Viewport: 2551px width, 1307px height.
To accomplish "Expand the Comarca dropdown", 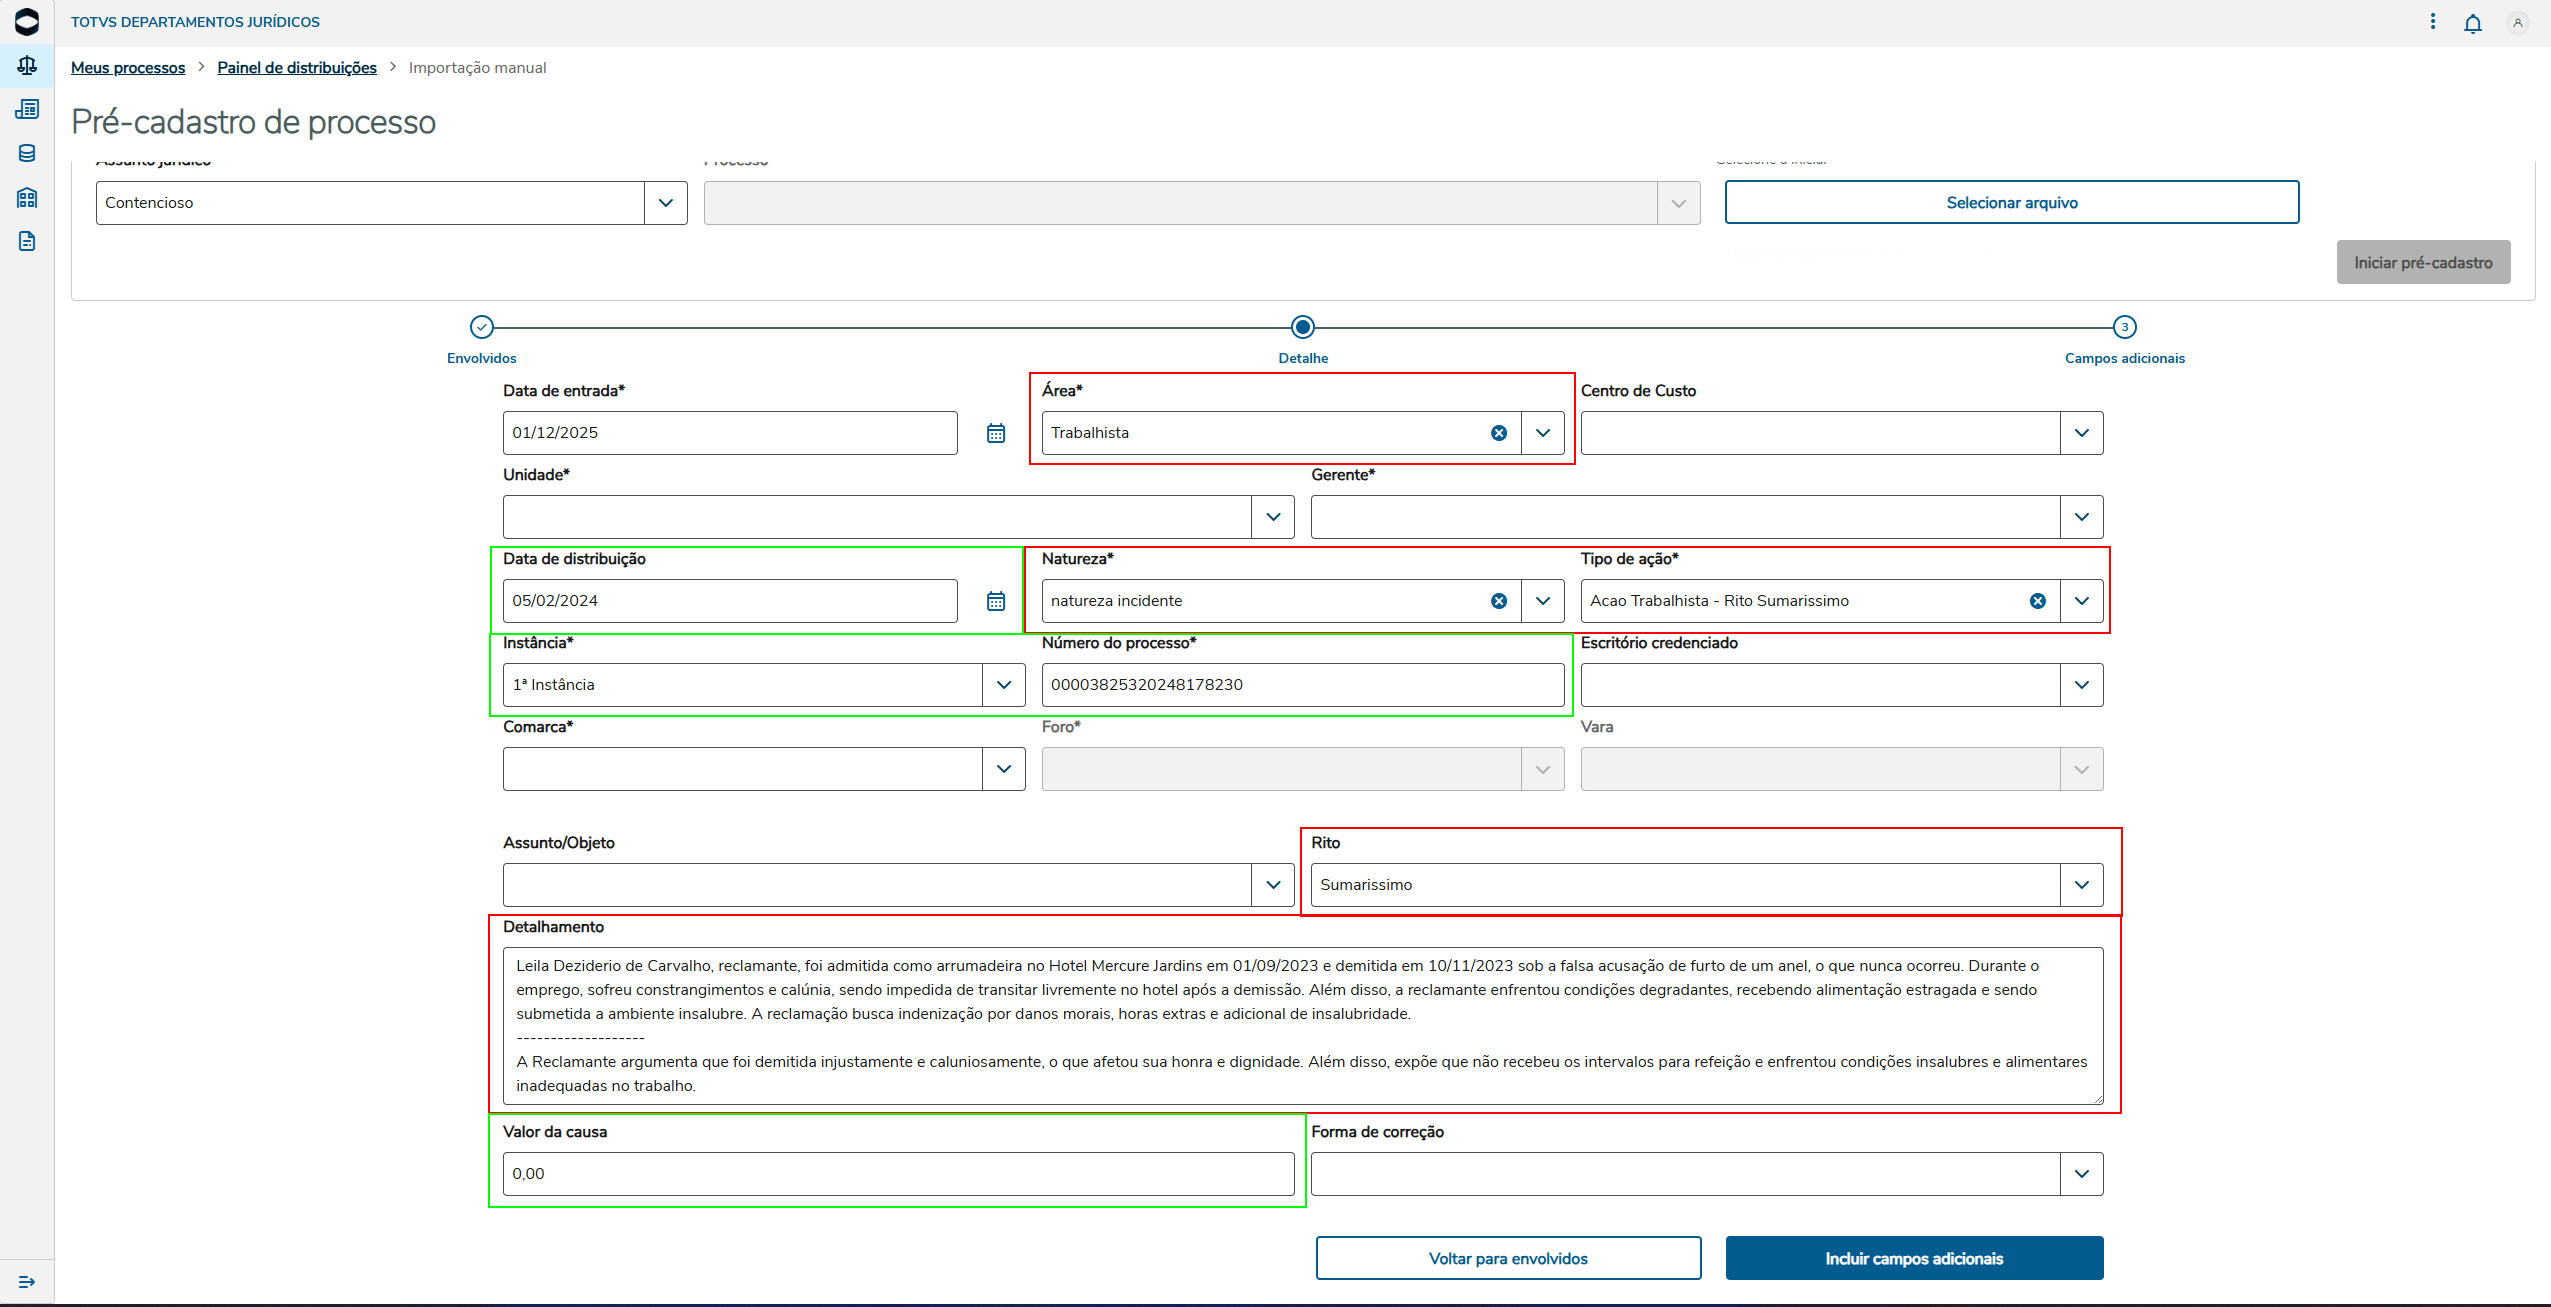I will click(1003, 769).
